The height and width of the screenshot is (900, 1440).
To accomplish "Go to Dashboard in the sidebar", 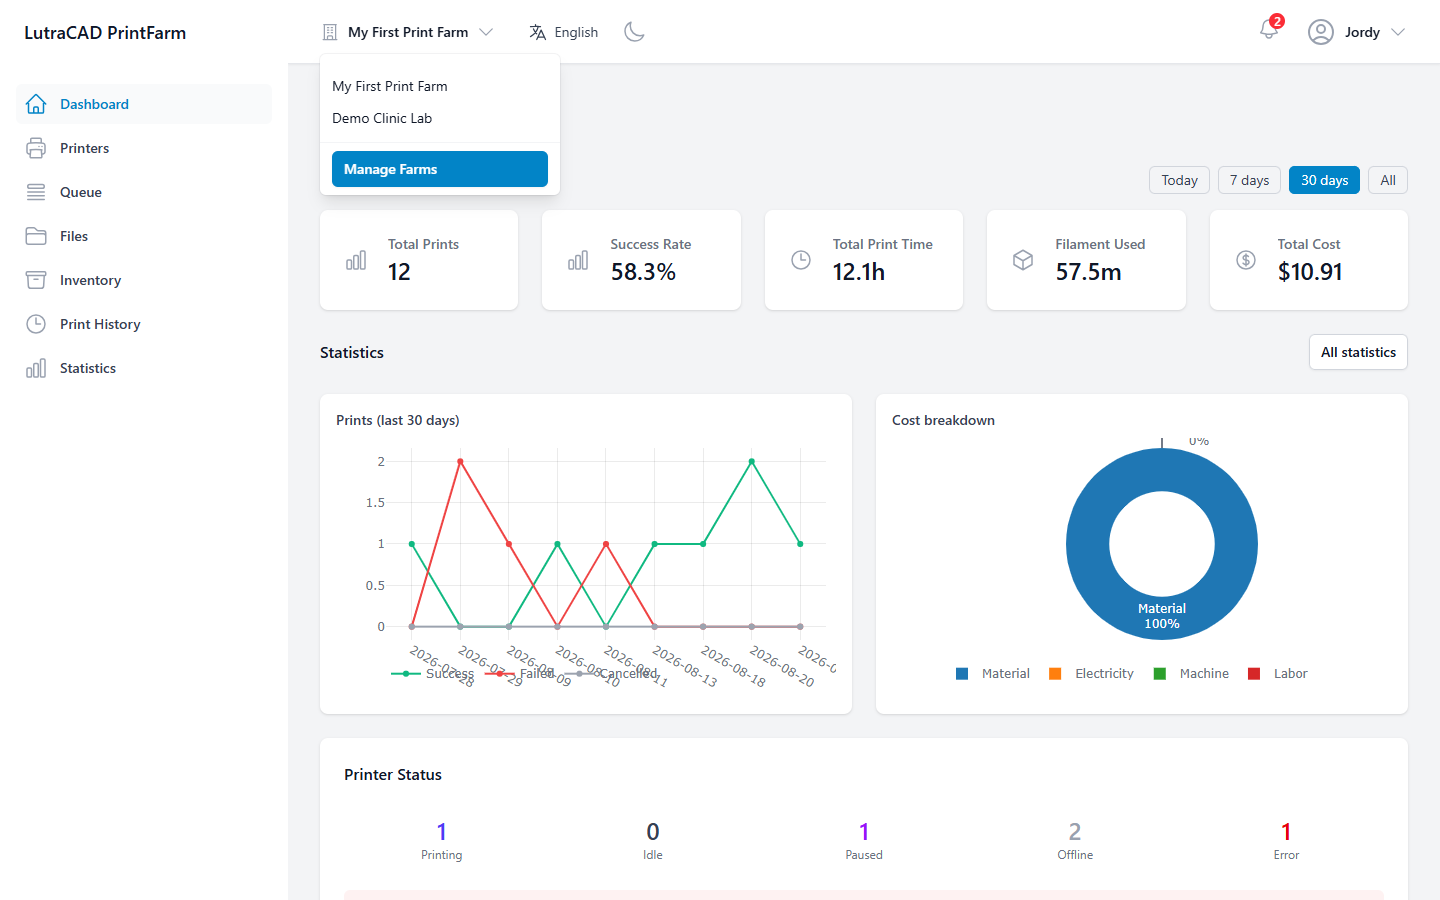I will point(144,104).
